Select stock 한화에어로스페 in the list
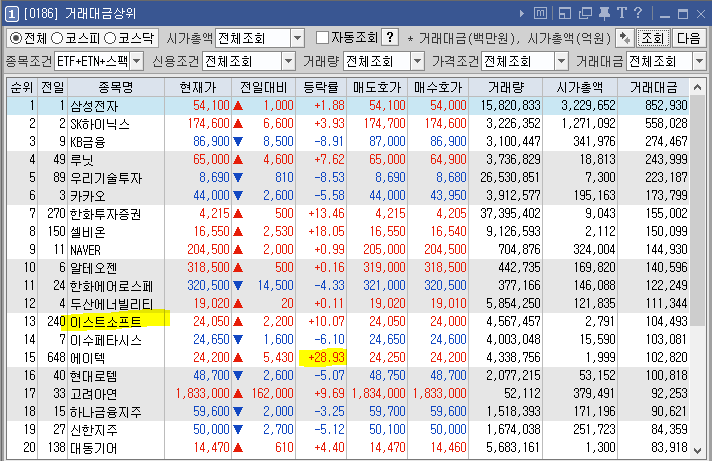Screen dimensions: 712x461 (111, 286)
